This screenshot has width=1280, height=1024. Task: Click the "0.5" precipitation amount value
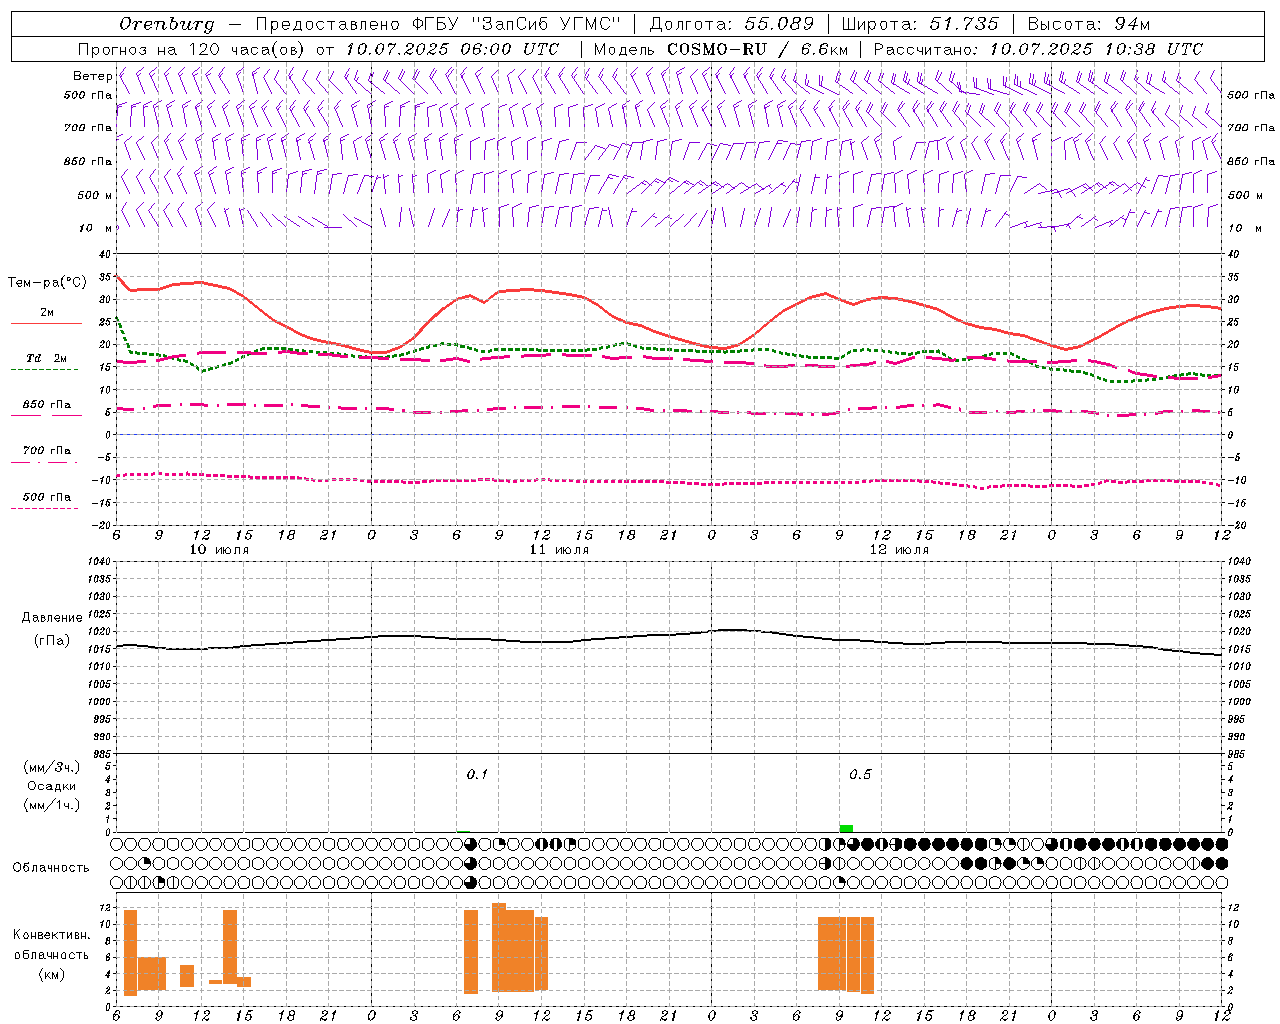(860, 775)
